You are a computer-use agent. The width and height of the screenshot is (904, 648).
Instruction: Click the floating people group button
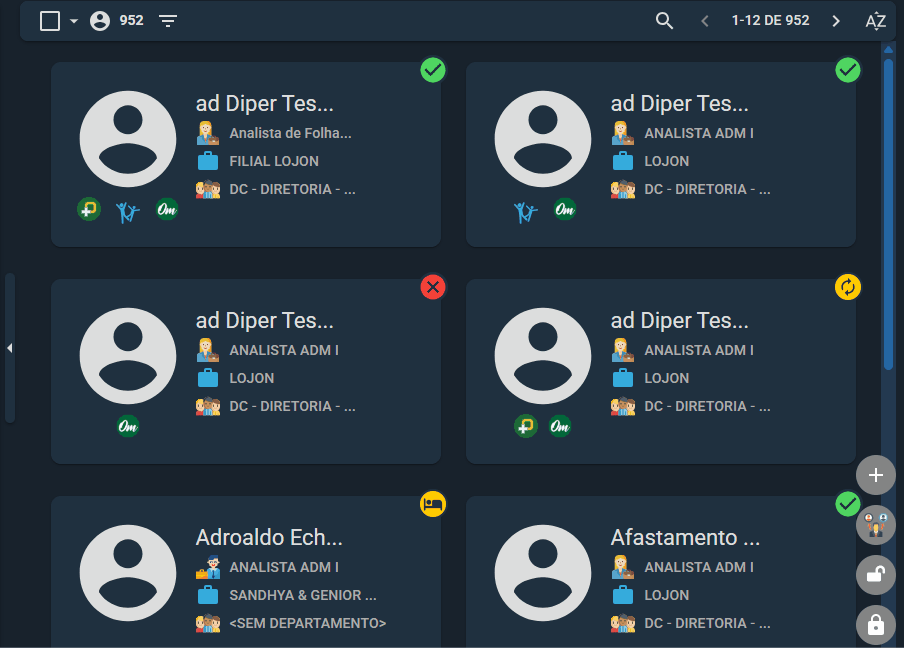tap(876, 525)
